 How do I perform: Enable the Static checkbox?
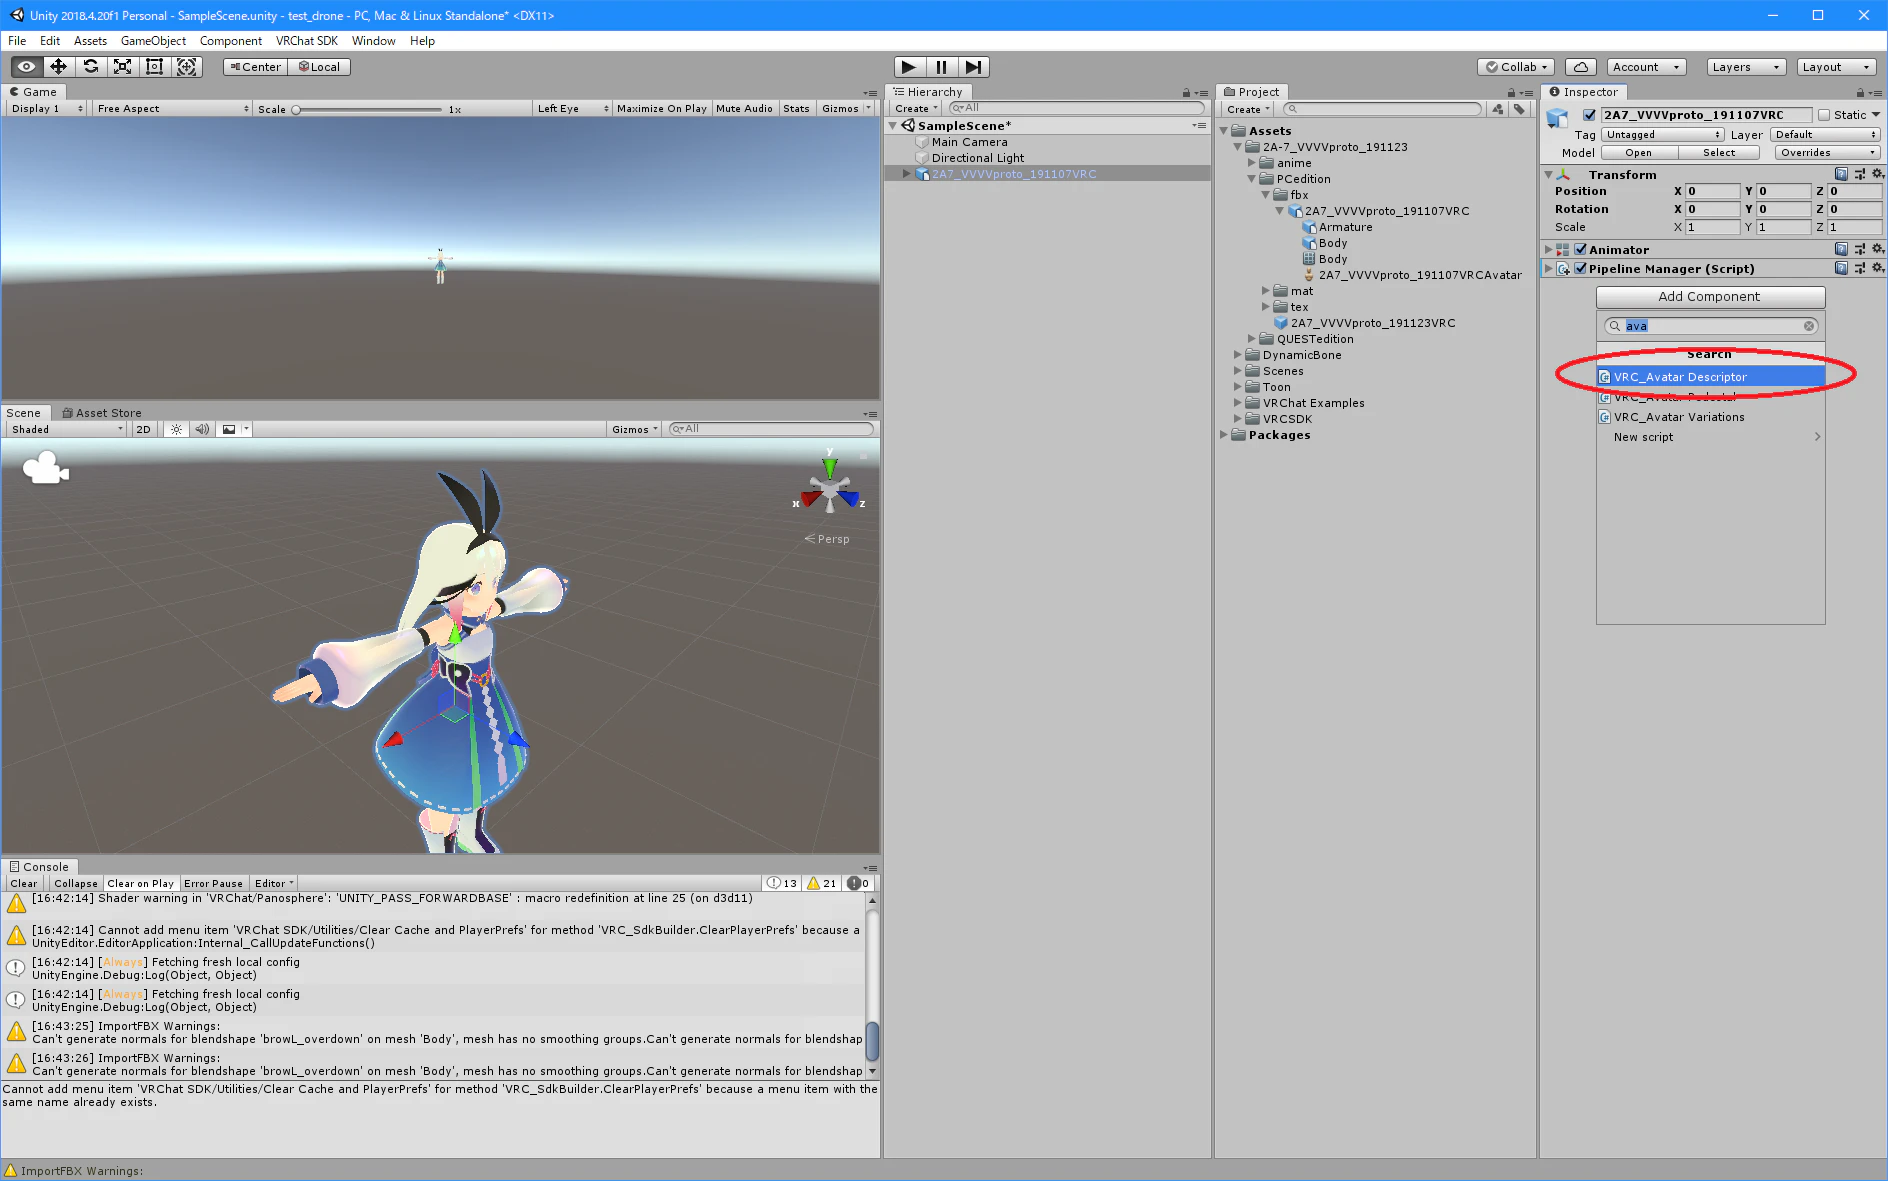pos(1824,115)
